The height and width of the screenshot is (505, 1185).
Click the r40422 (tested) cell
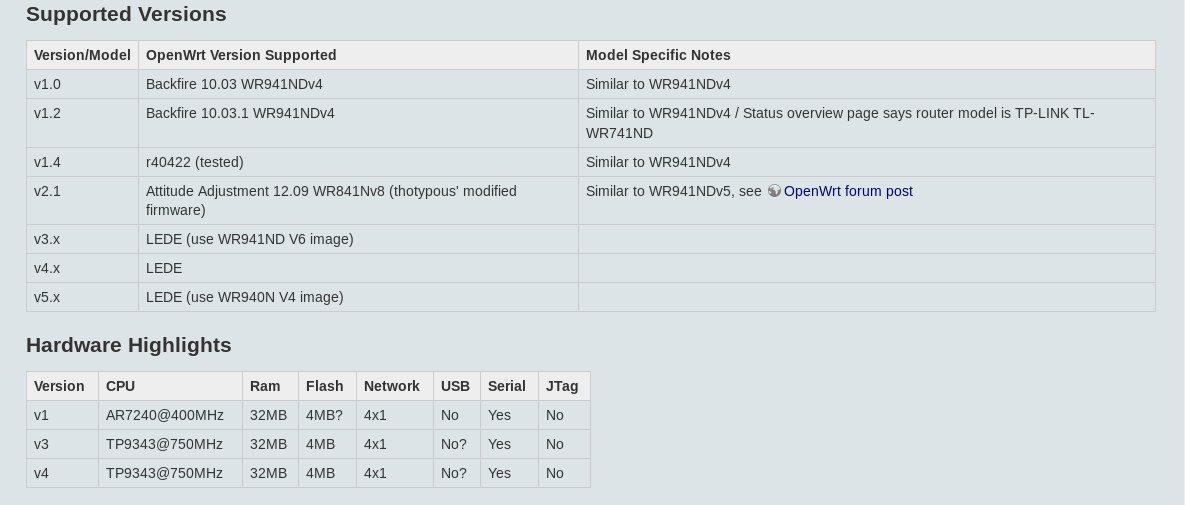point(358,162)
